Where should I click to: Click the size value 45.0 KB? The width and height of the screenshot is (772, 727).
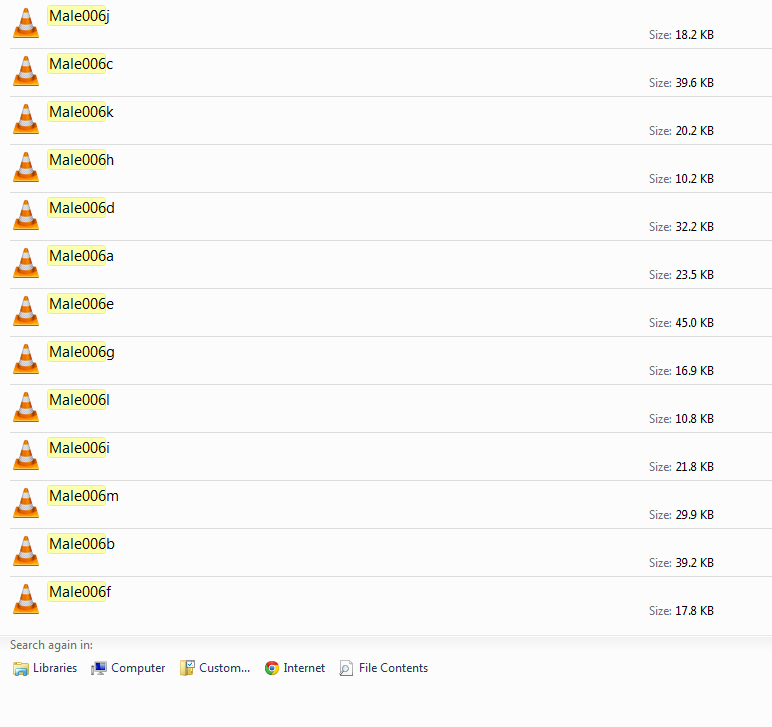coord(694,323)
